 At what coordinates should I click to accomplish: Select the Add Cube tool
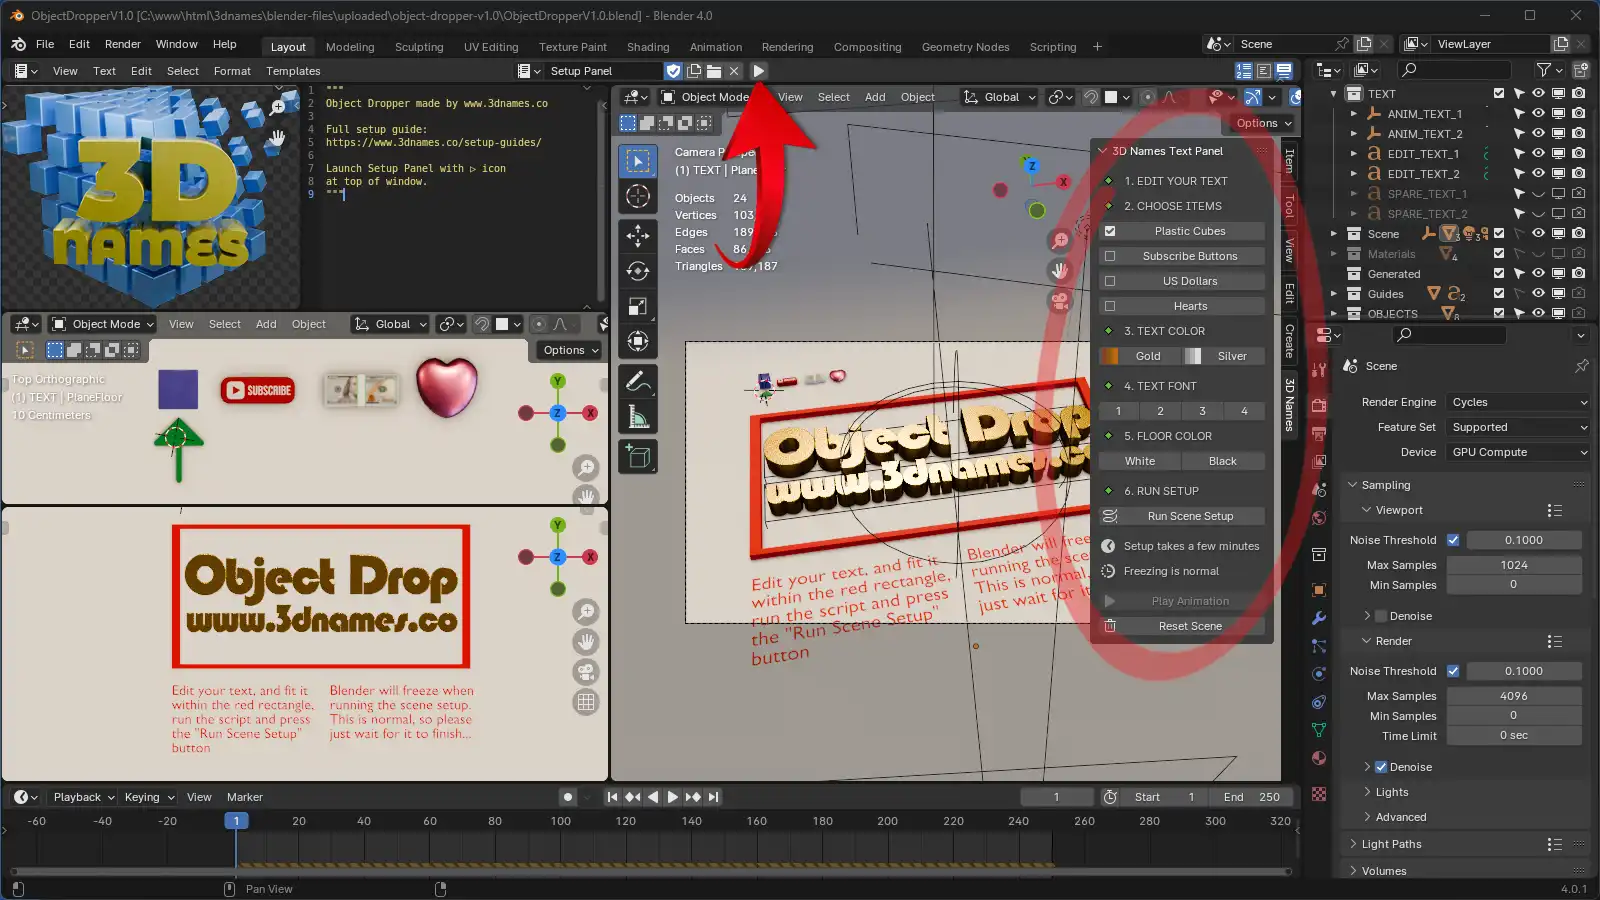tap(638, 457)
